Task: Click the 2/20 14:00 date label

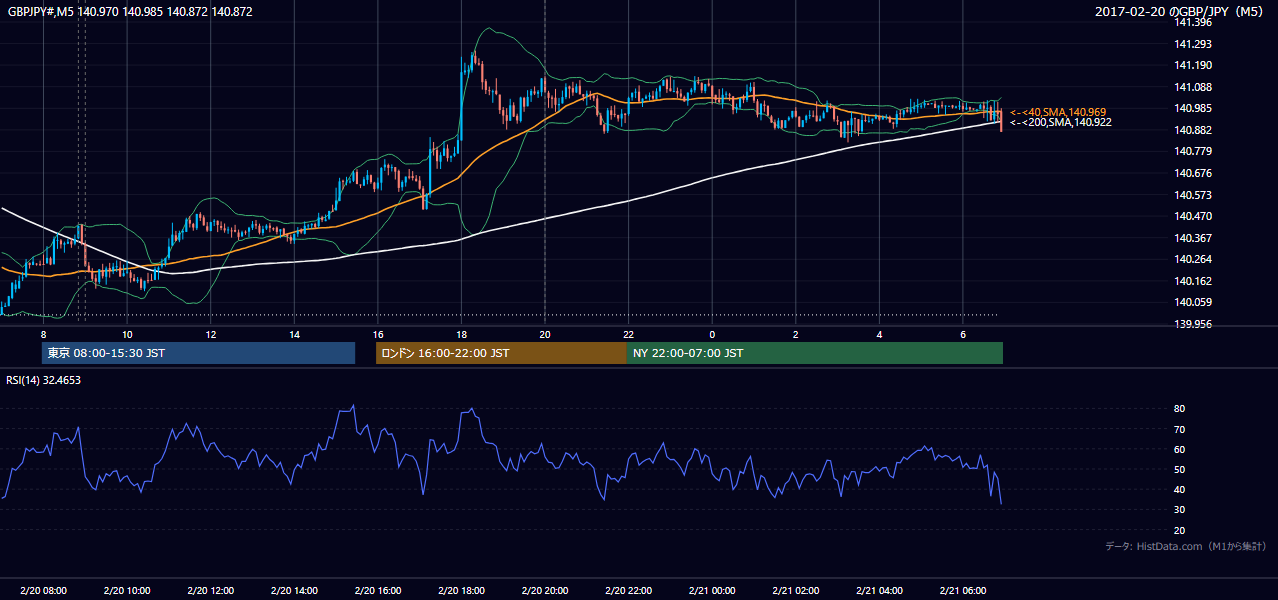Action: (x=294, y=590)
